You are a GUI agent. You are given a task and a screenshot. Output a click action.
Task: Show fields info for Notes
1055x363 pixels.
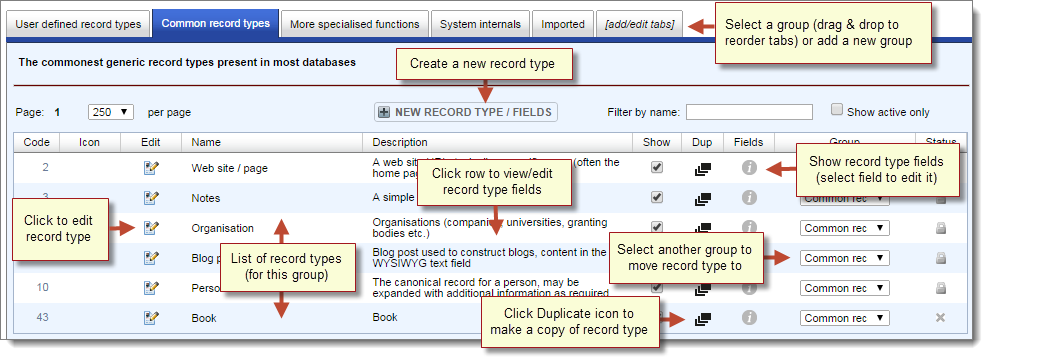click(750, 198)
